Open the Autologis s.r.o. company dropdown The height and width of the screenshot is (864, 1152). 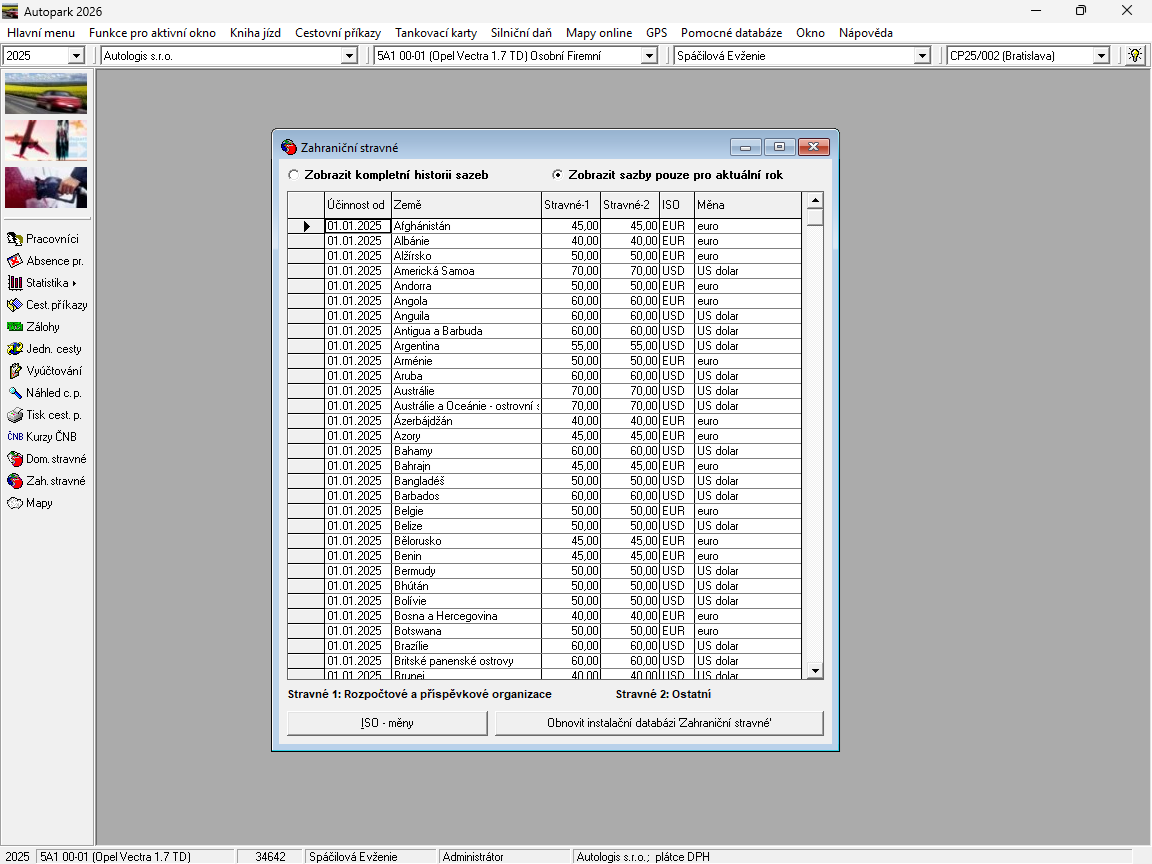(349, 56)
